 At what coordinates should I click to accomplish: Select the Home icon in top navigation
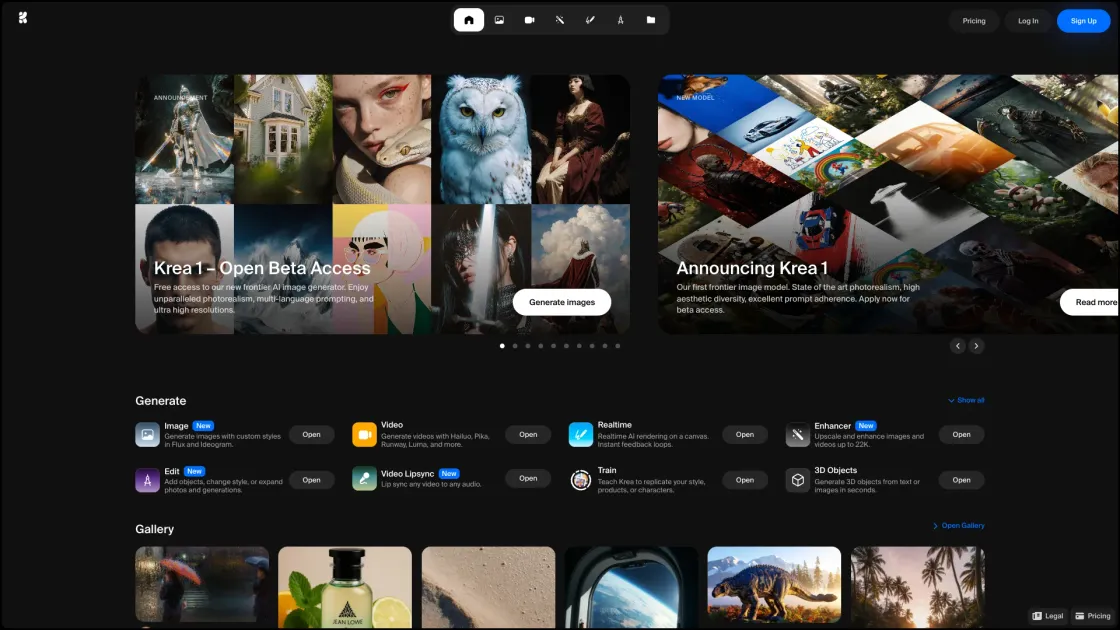tap(469, 20)
